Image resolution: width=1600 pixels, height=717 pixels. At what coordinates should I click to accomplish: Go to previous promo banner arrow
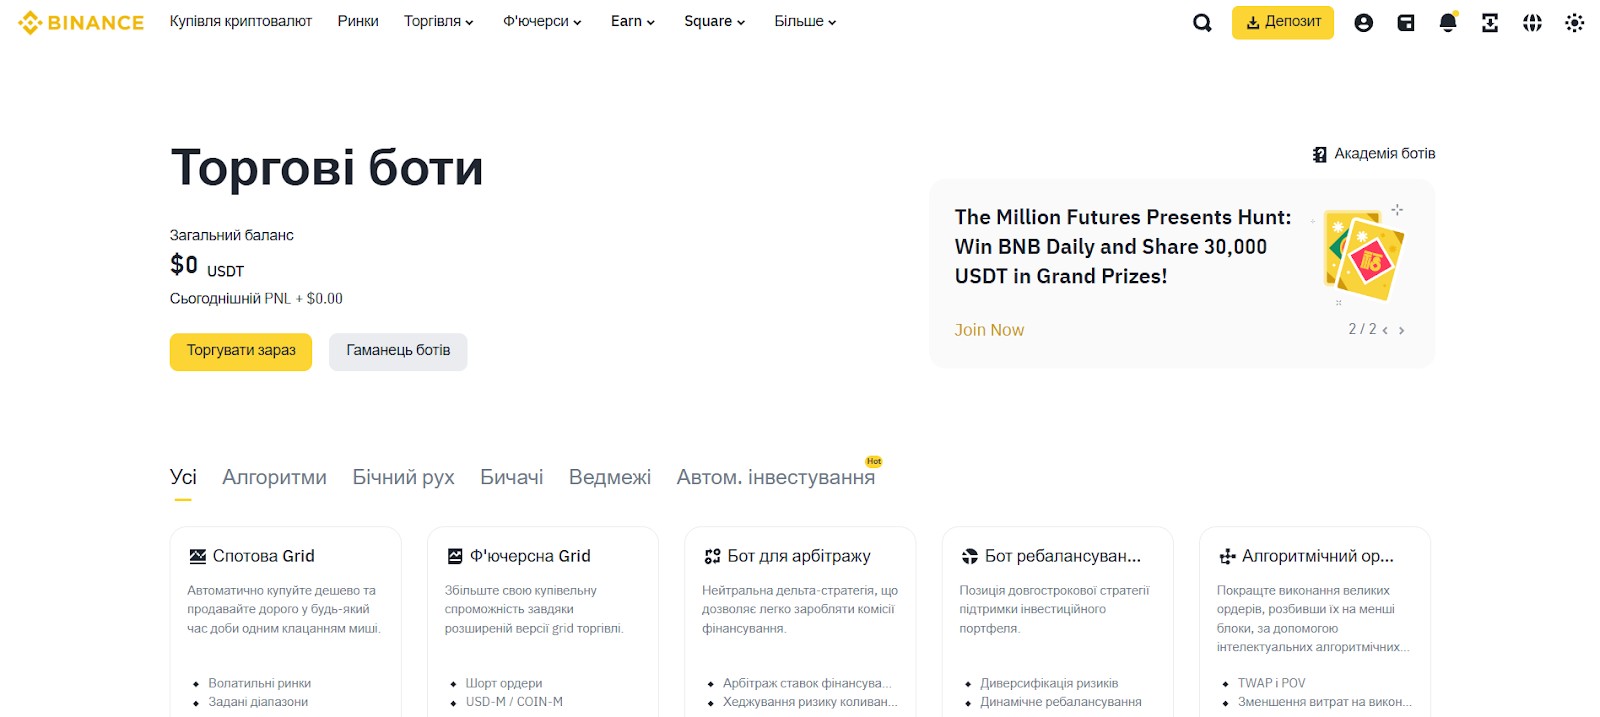1385,330
